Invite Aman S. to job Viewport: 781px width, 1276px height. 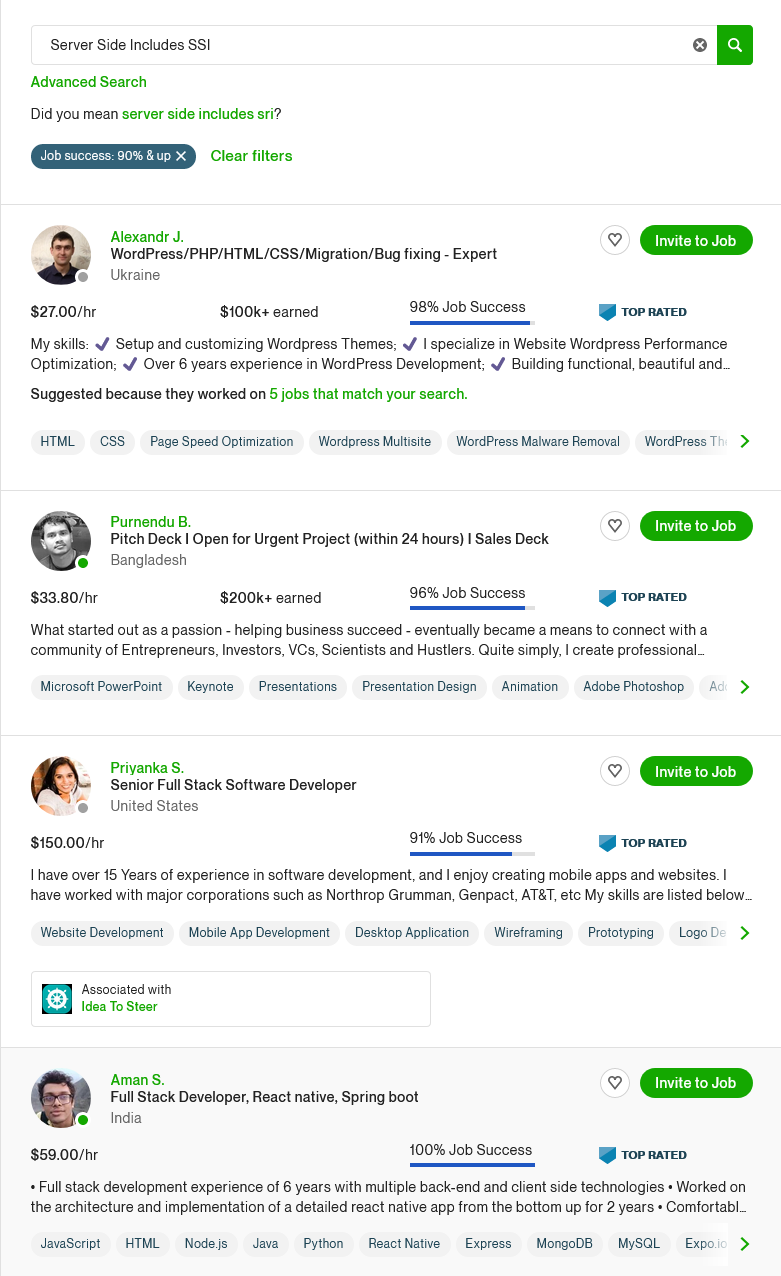tap(695, 1082)
